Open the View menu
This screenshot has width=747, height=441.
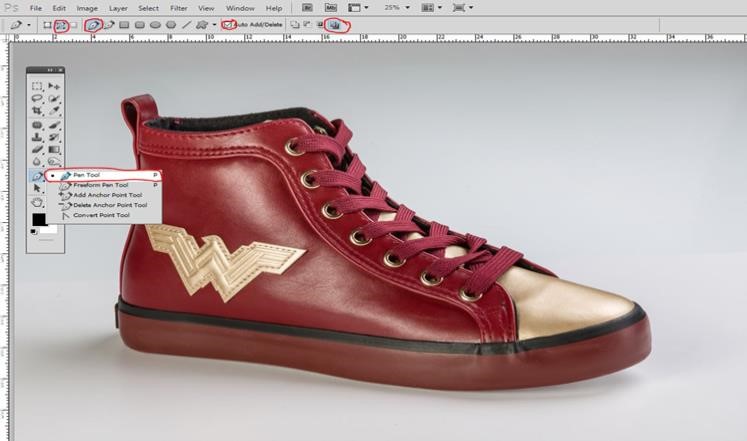click(x=206, y=8)
